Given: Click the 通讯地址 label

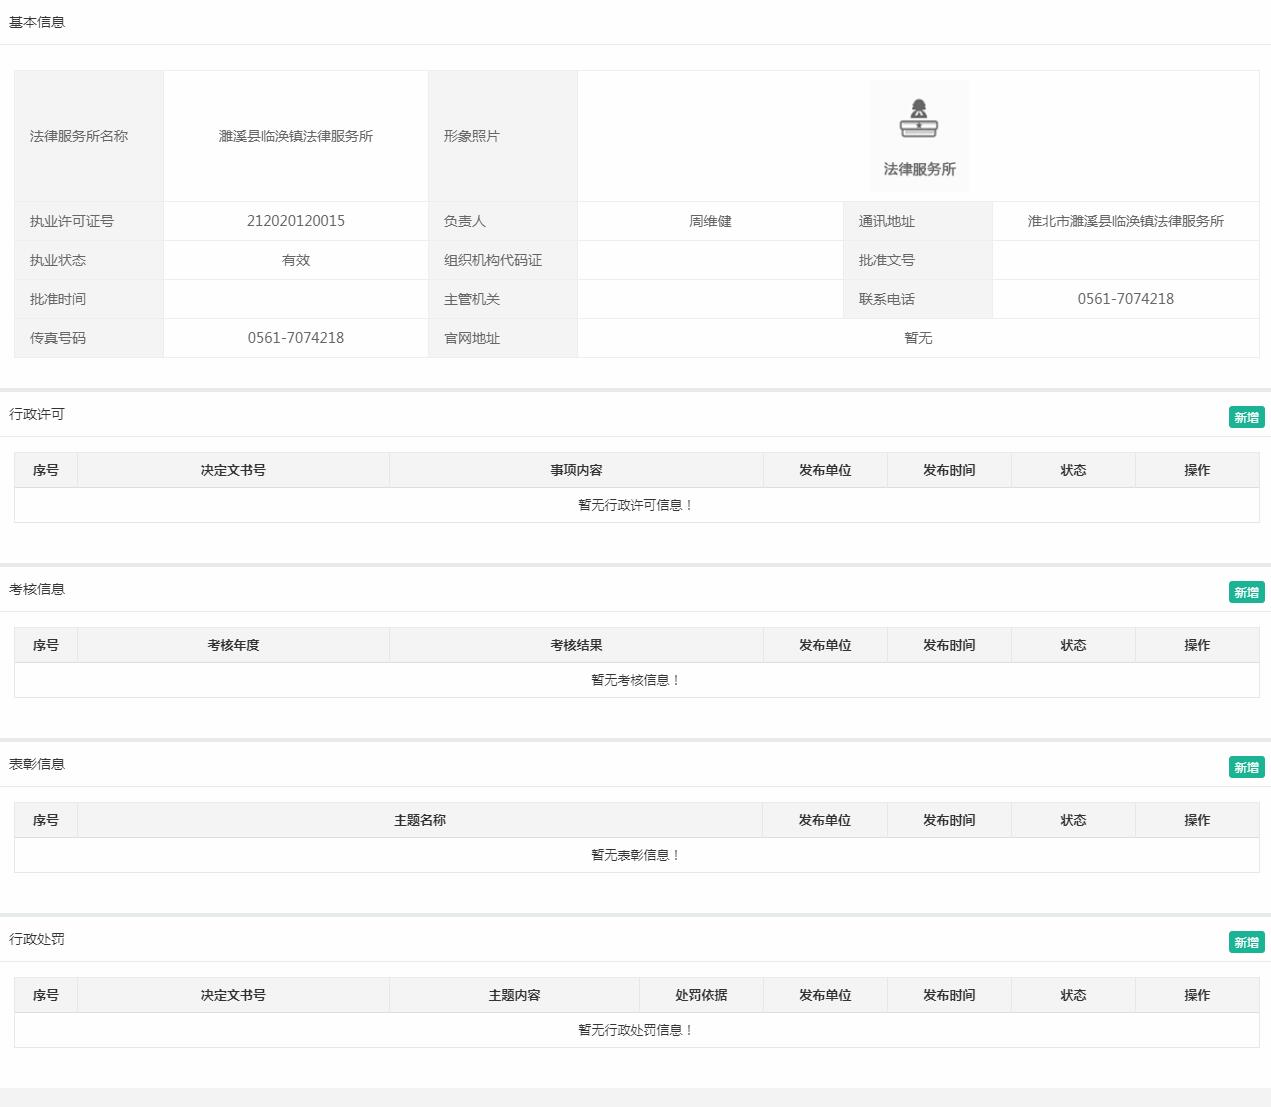Looking at the screenshot, I should click(x=887, y=221).
